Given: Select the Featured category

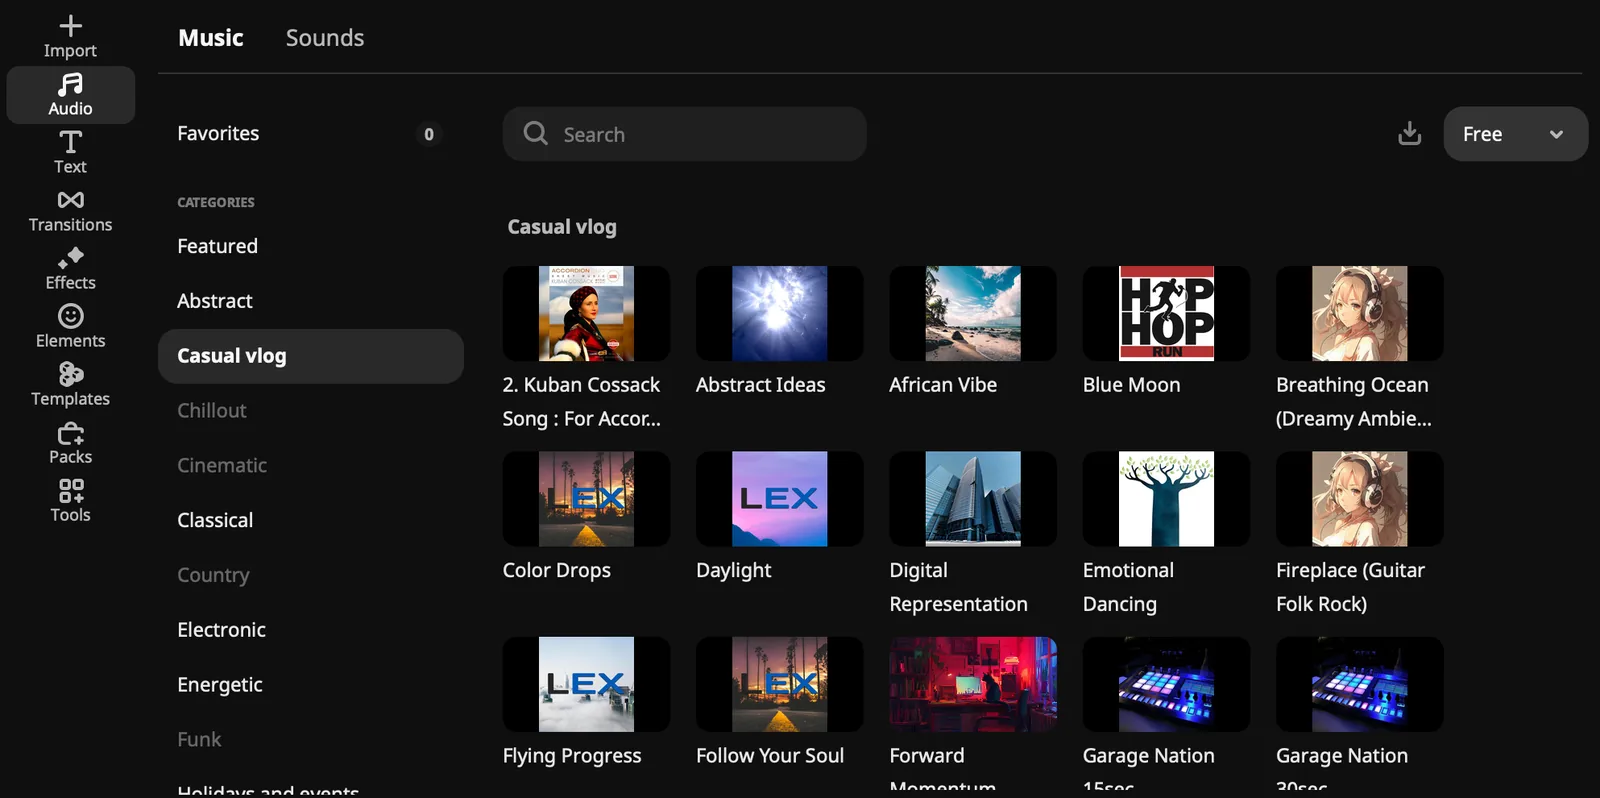Looking at the screenshot, I should (x=310, y=246).
